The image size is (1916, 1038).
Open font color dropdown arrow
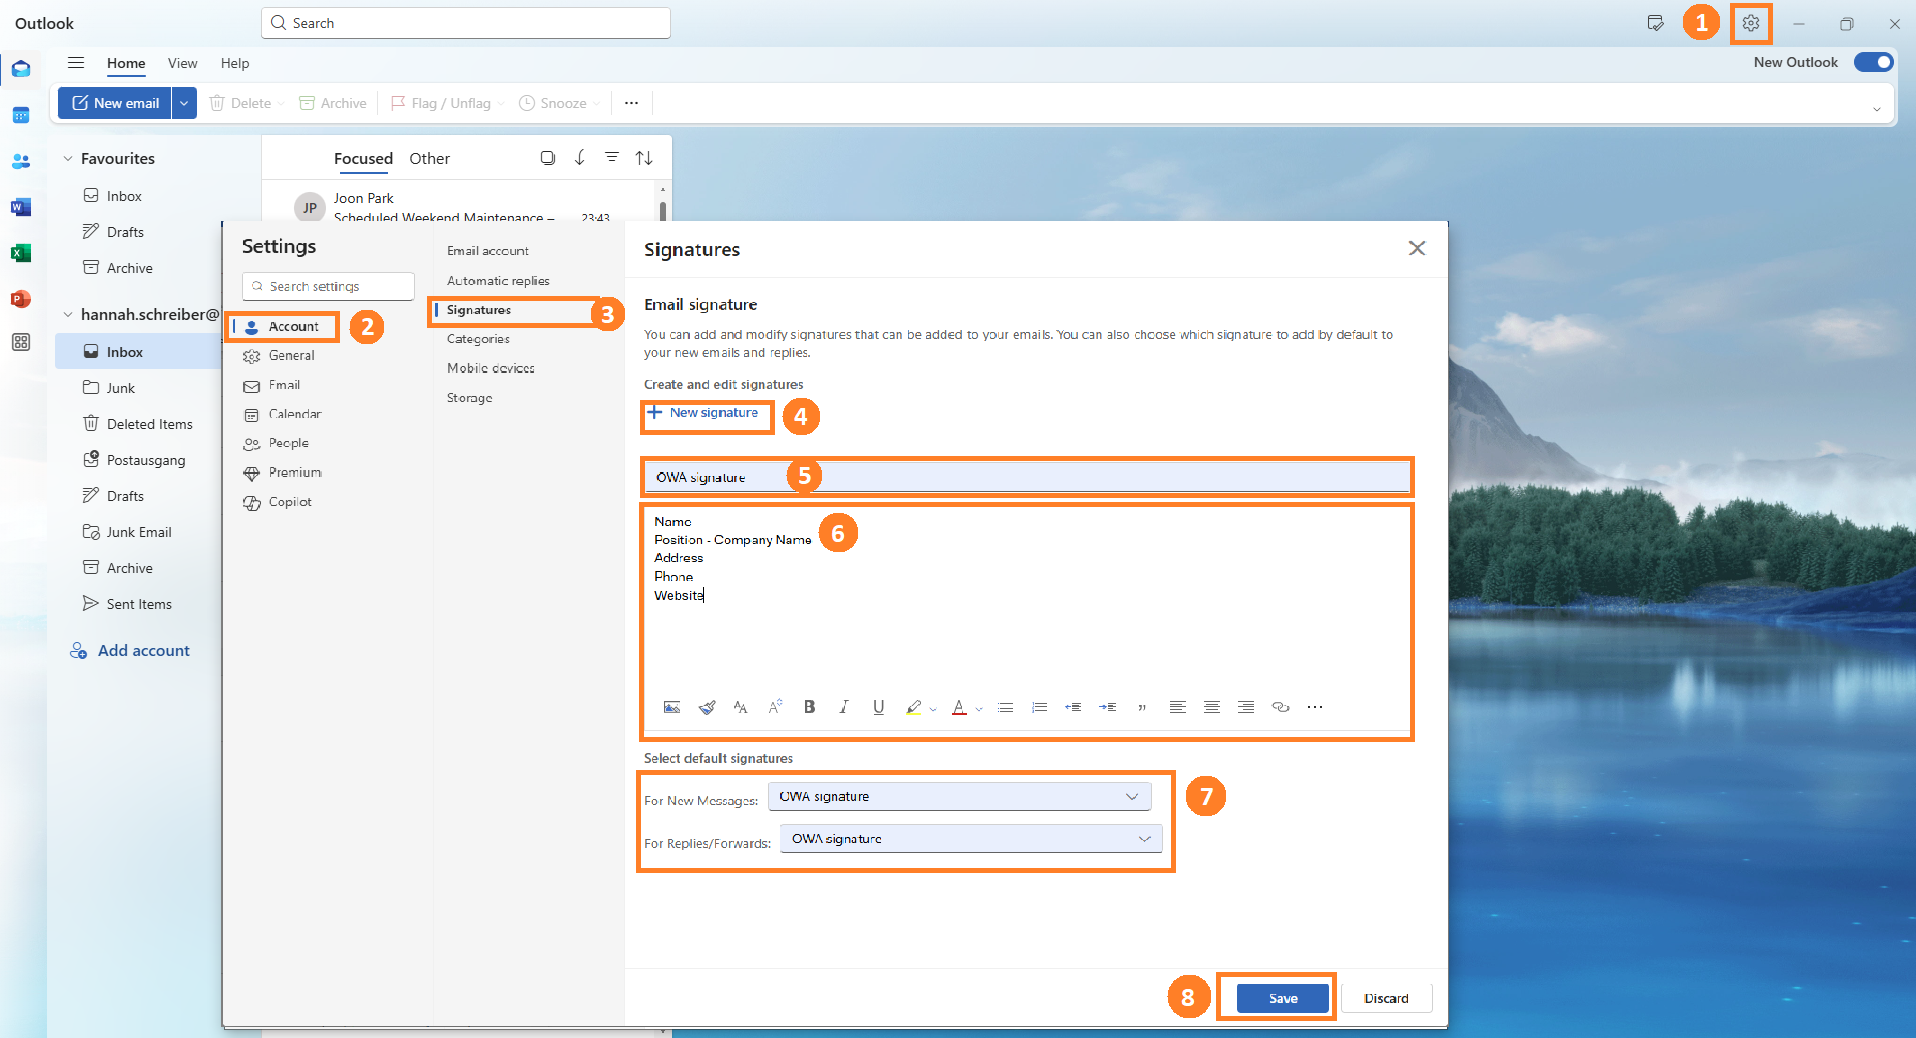click(979, 709)
